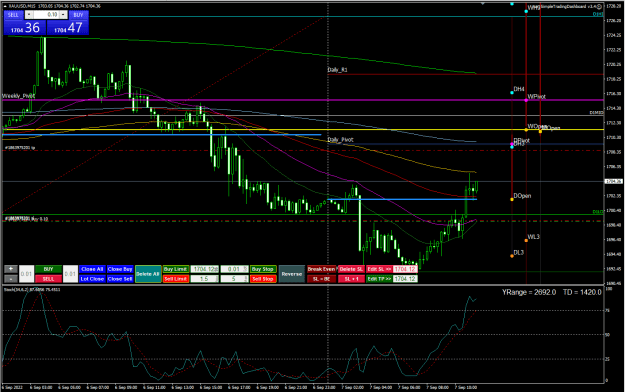Click the green BUY dashboard button
The height and width of the screenshot is (392, 625).
[48, 269]
